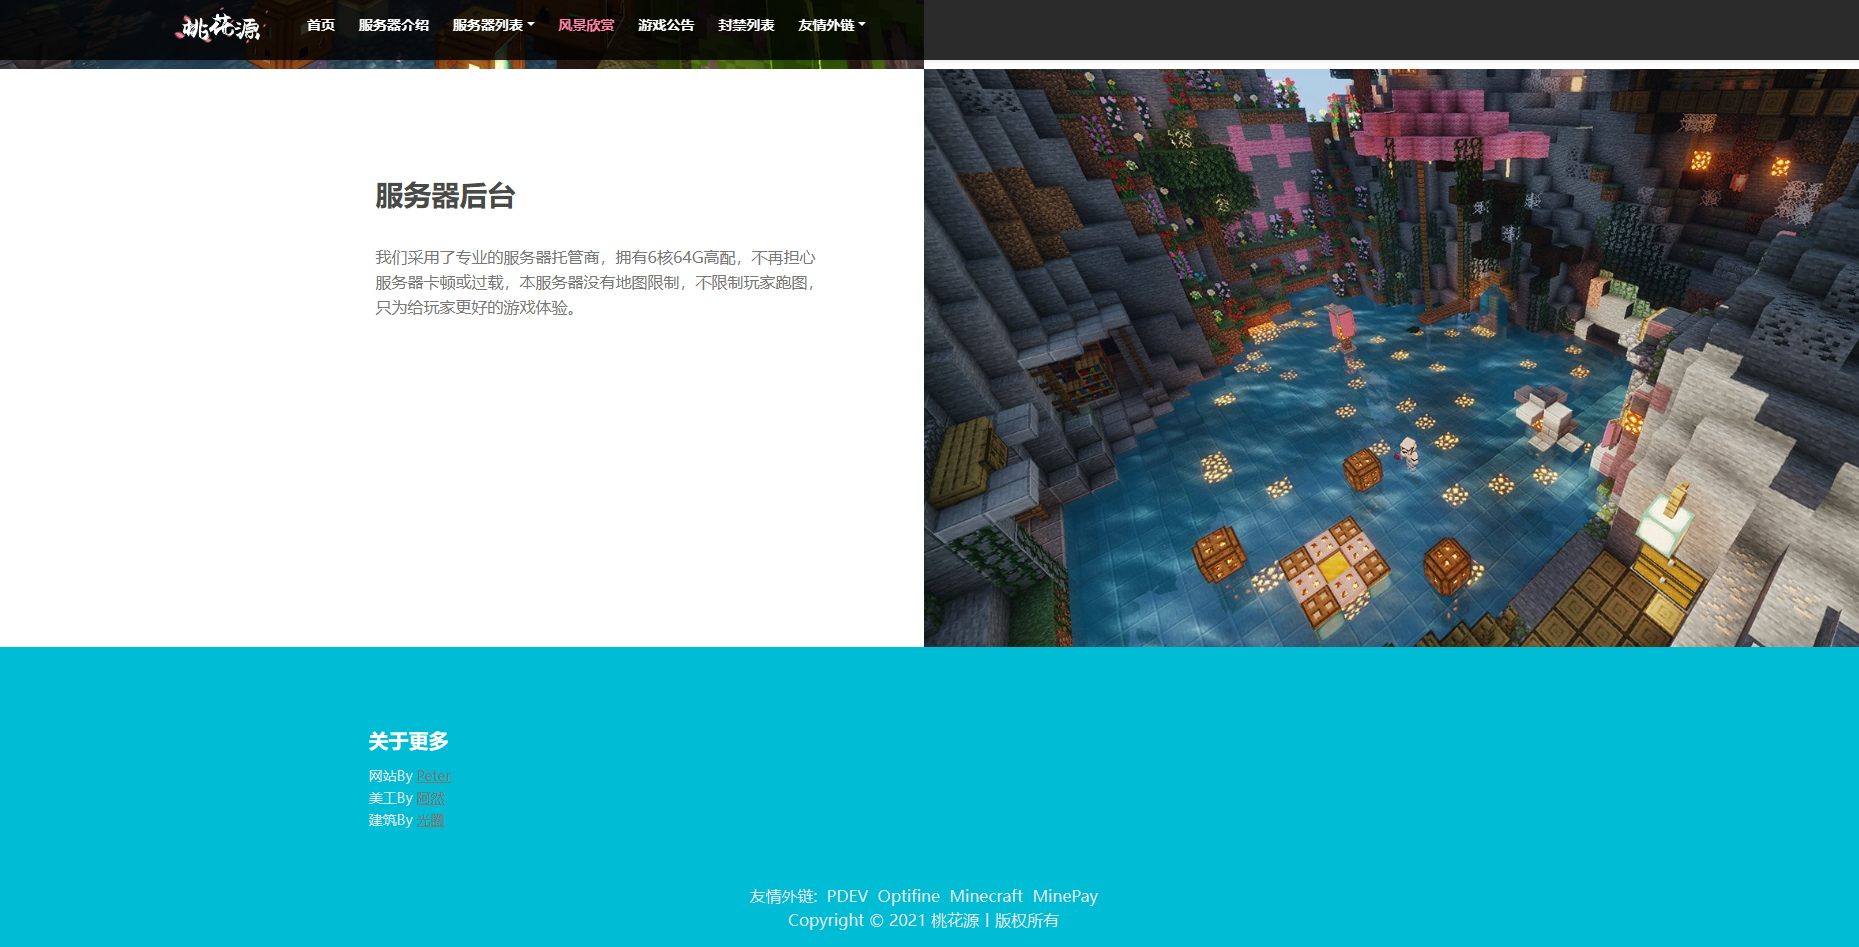Click the Peter website author link
Viewport: 1859px width, 947px height.
pos(434,776)
